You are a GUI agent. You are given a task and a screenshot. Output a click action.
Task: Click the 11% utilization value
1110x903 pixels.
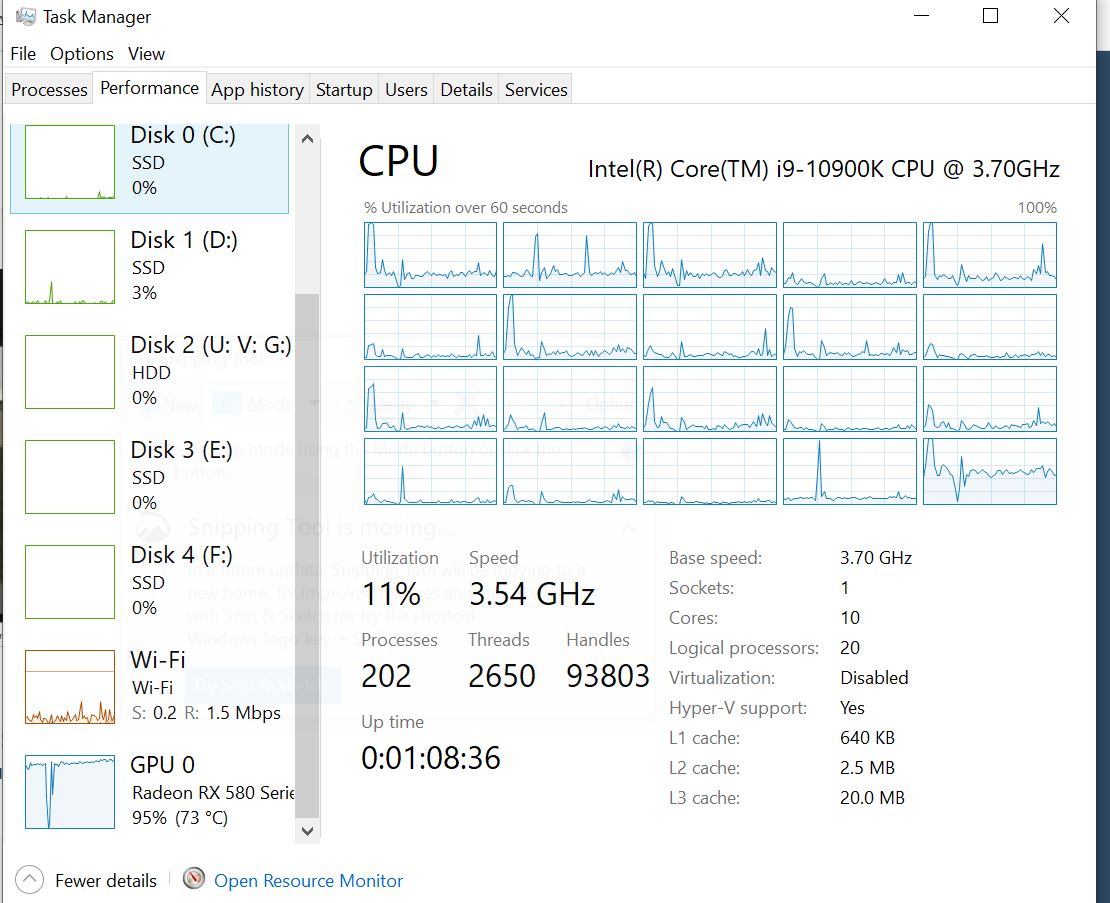[391, 594]
